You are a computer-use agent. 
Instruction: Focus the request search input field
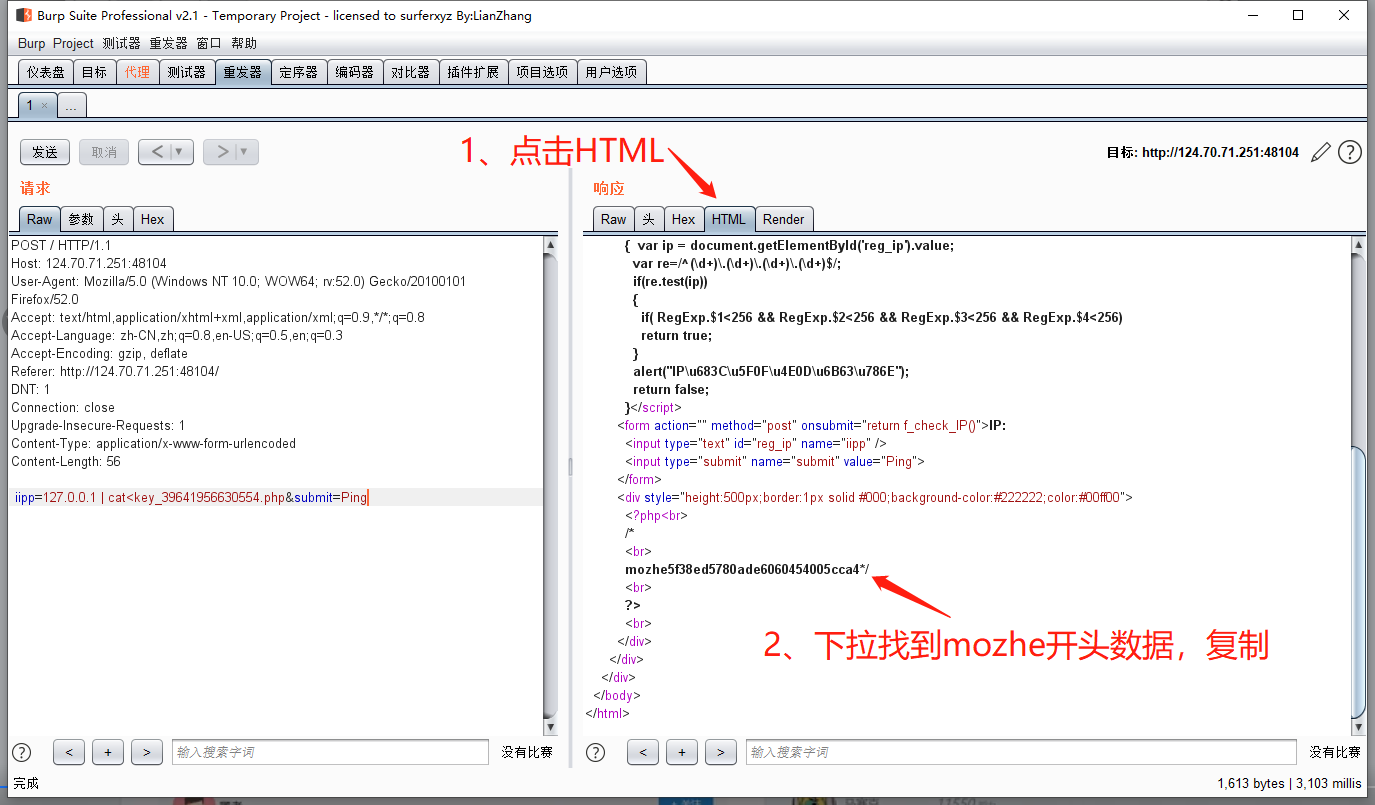(x=330, y=752)
